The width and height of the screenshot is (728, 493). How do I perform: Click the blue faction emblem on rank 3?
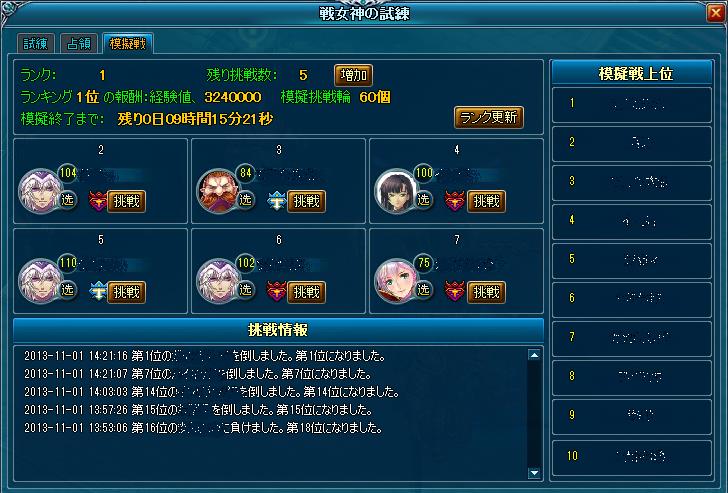277,201
